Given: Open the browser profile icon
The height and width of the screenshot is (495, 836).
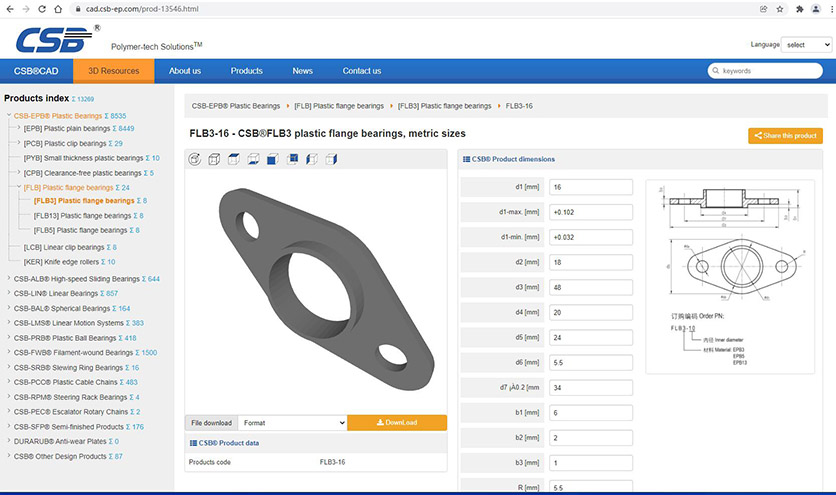Looking at the screenshot, I should coord(816,9).
